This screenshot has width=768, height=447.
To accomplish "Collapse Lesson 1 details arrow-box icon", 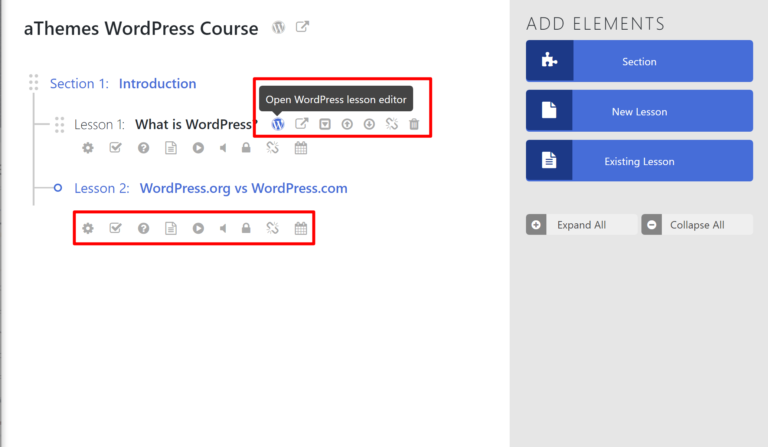I will click(x=325, y=124).
